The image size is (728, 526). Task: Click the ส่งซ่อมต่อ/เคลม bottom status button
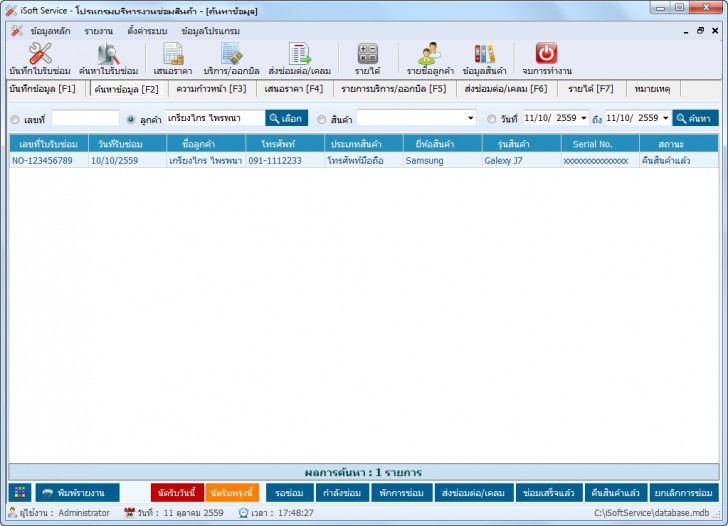click(474, 493)
